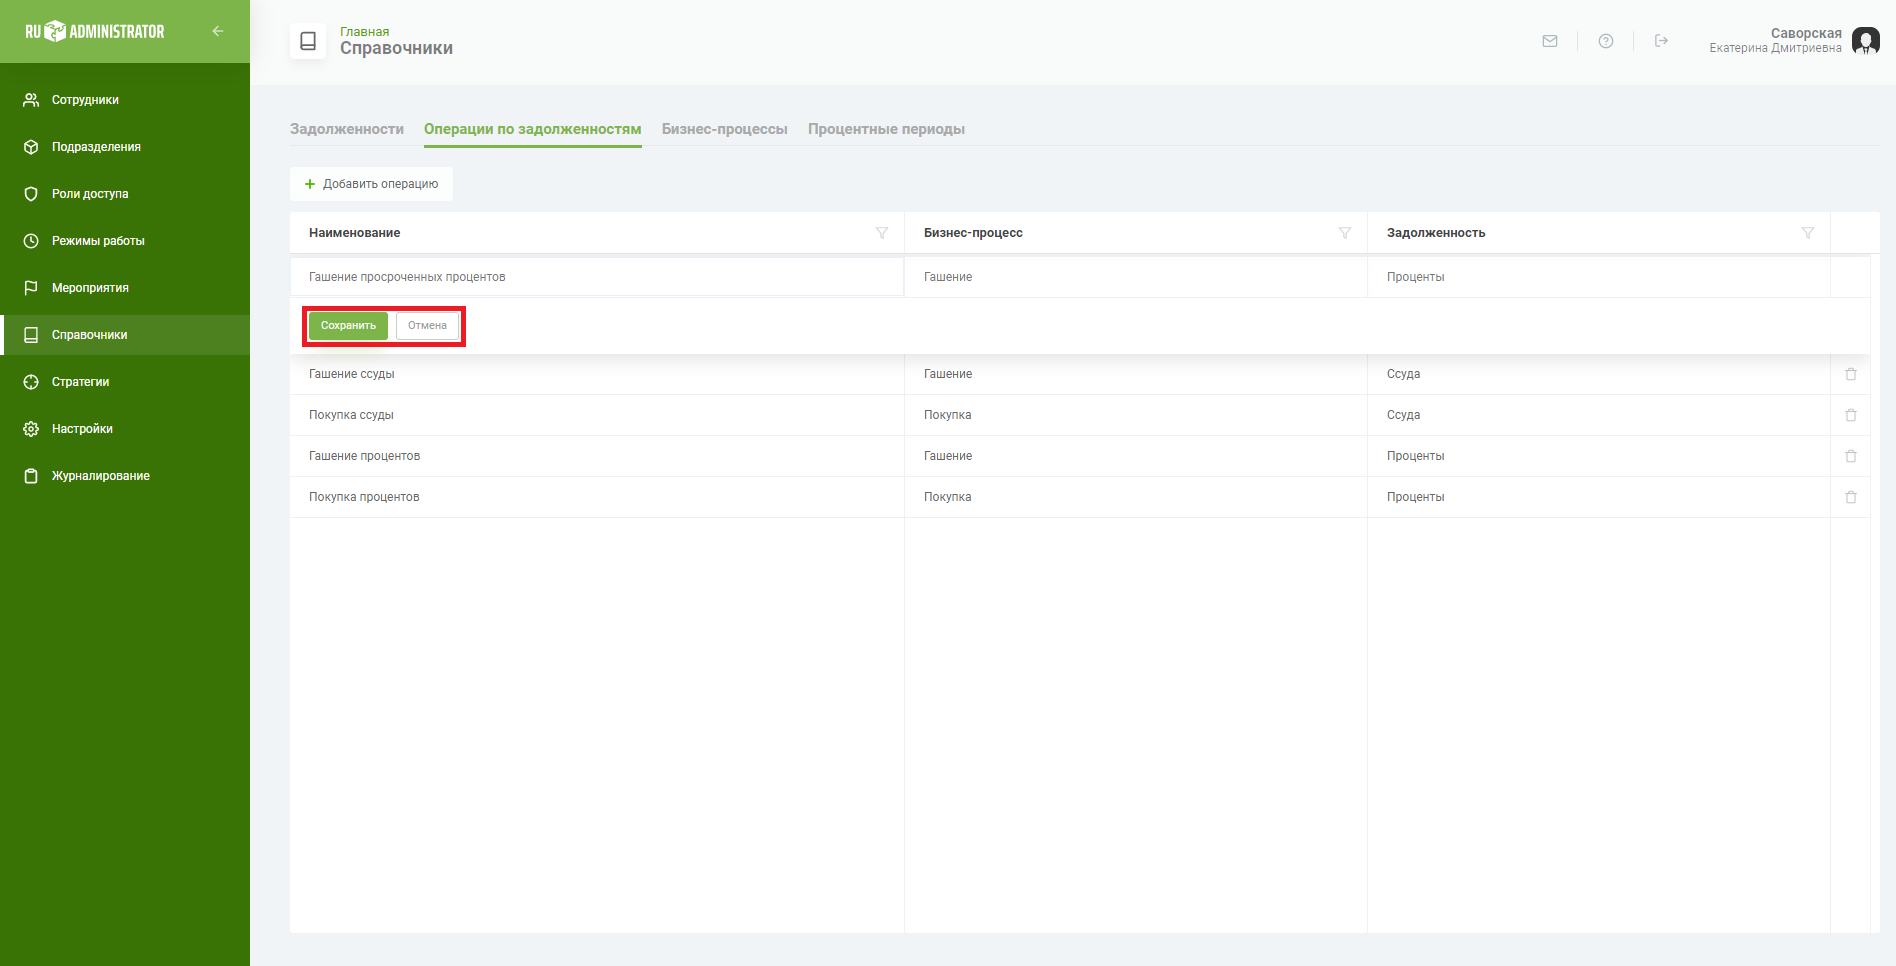Image resolution: width=1896 pixels, height=966 pixels.
Task: Sort by Задолженность column header
Action: coord(1436,233)
